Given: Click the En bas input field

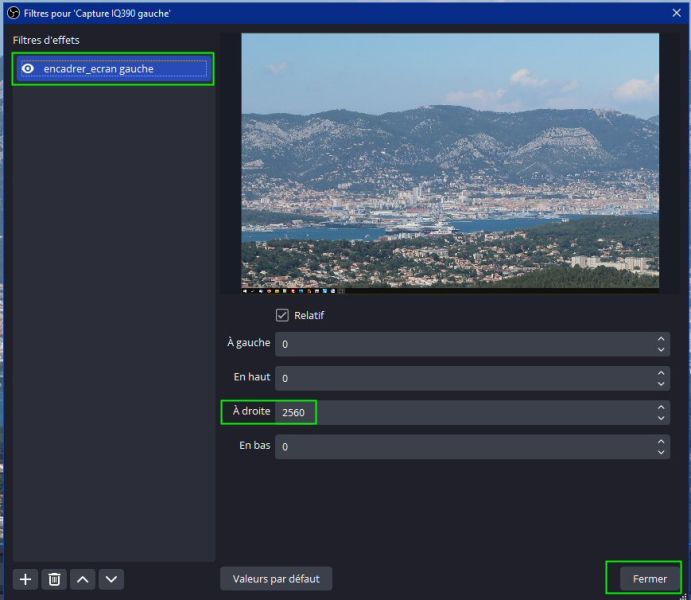Looking at the screenshot, I should pos(472,447).
